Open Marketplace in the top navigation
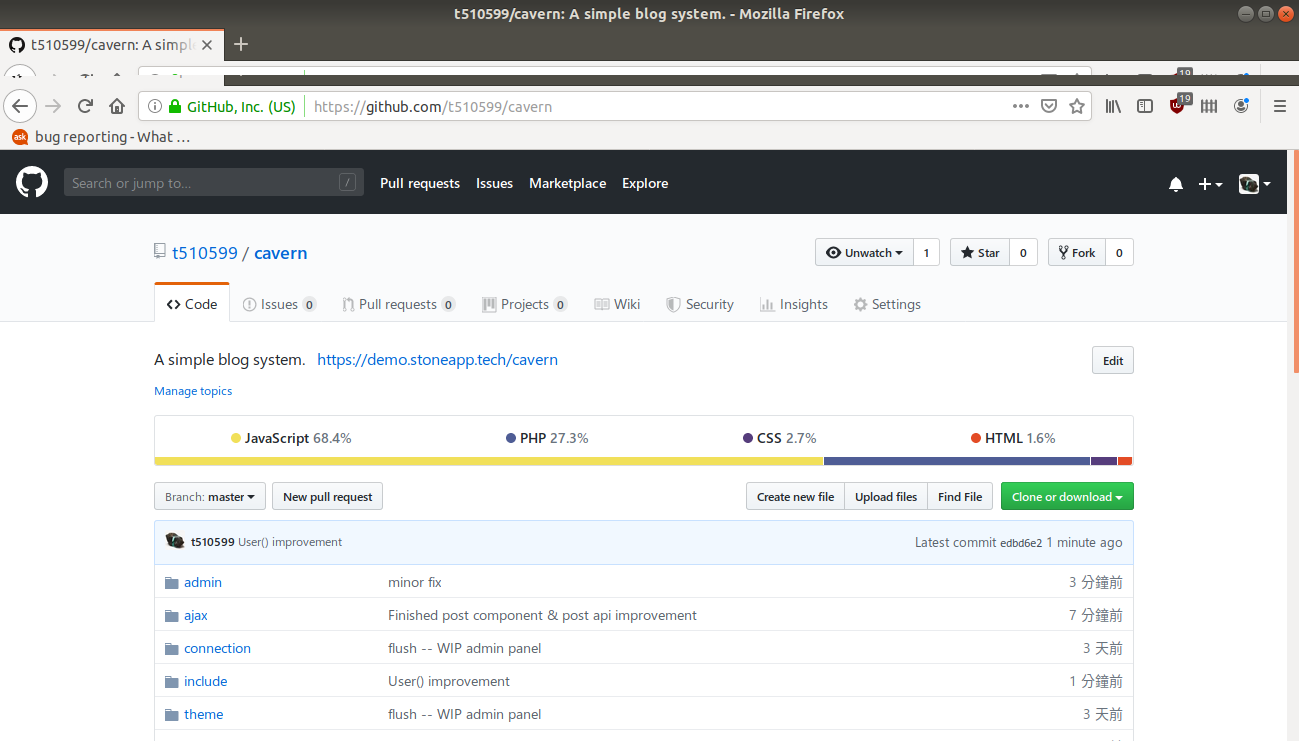Image resolution: width=1299 pixels, height=741 pixels. [x=567, y=183]
